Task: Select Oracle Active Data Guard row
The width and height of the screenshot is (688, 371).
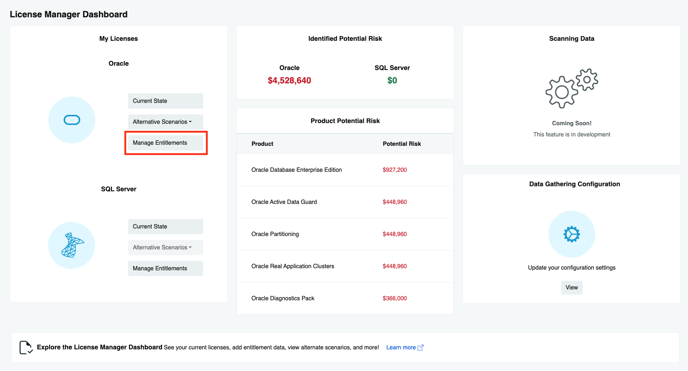Action: tap(345, 202)
